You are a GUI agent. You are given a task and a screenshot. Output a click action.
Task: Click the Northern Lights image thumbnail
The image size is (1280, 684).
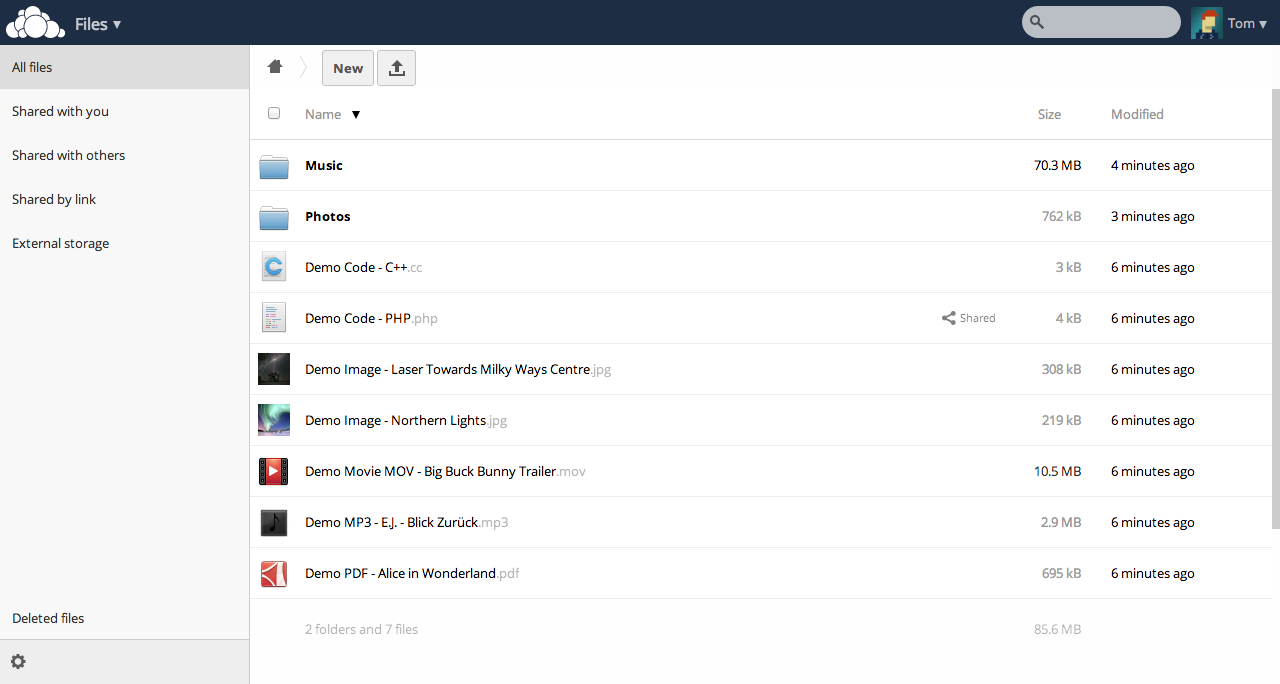(x=274, y=420)
